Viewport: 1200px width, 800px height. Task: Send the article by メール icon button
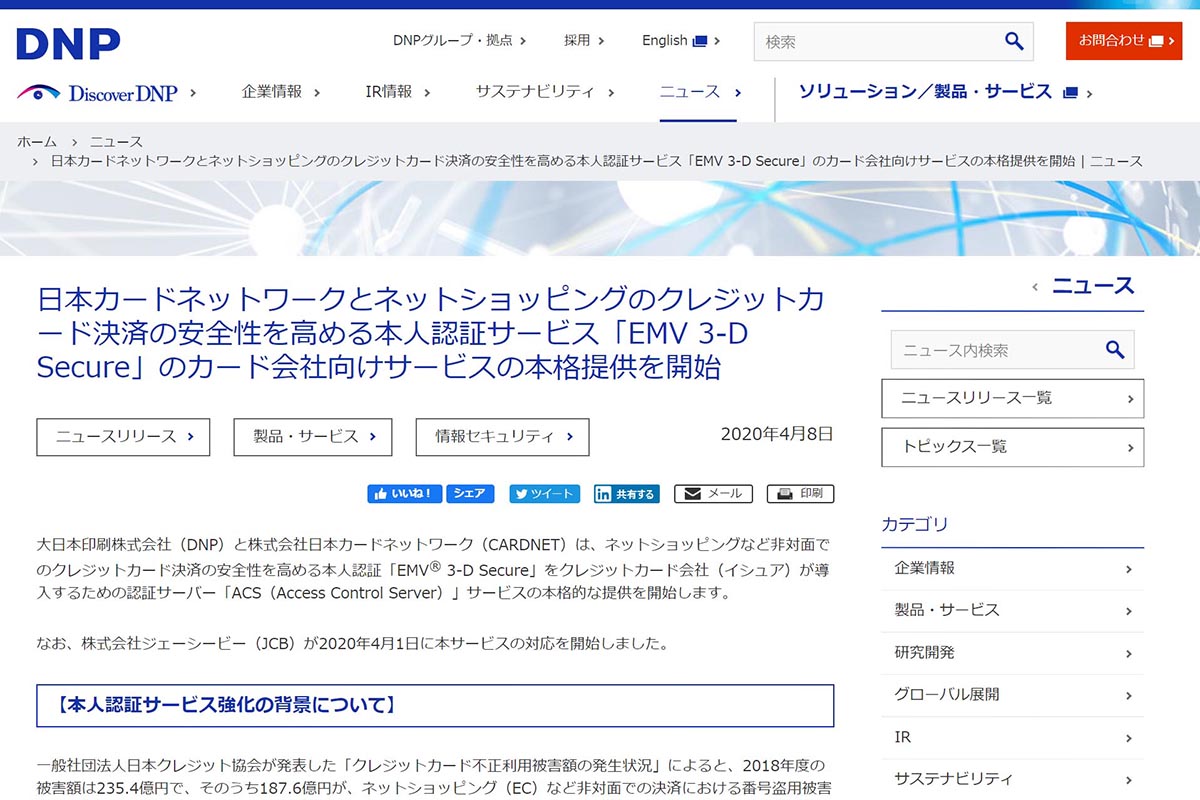[x=713, y=494]
